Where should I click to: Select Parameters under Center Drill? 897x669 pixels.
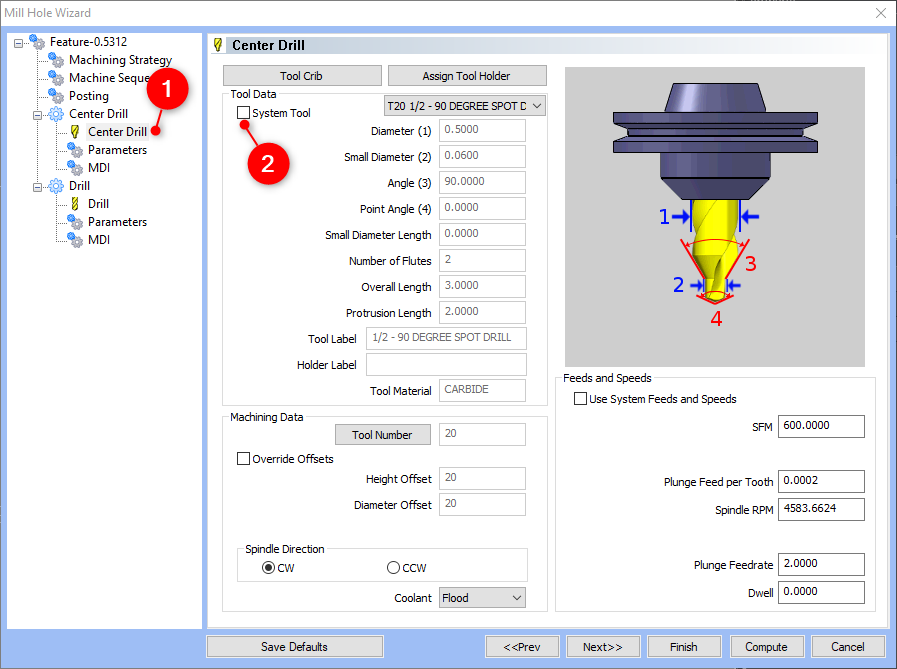117,150
